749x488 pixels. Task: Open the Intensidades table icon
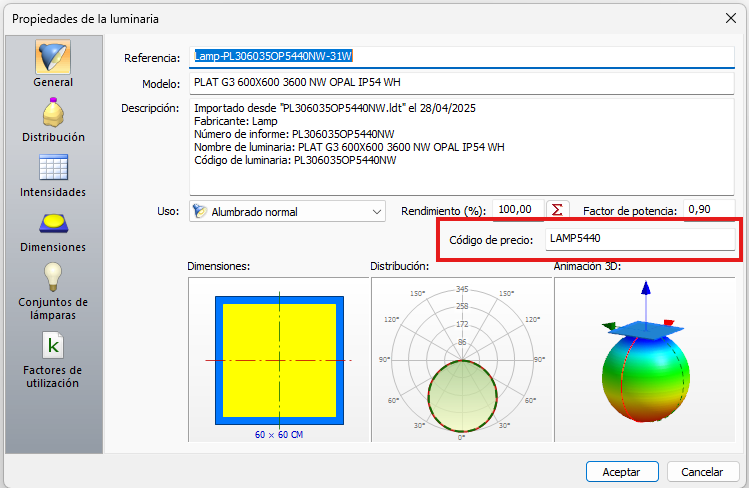[x=53, y=167]
